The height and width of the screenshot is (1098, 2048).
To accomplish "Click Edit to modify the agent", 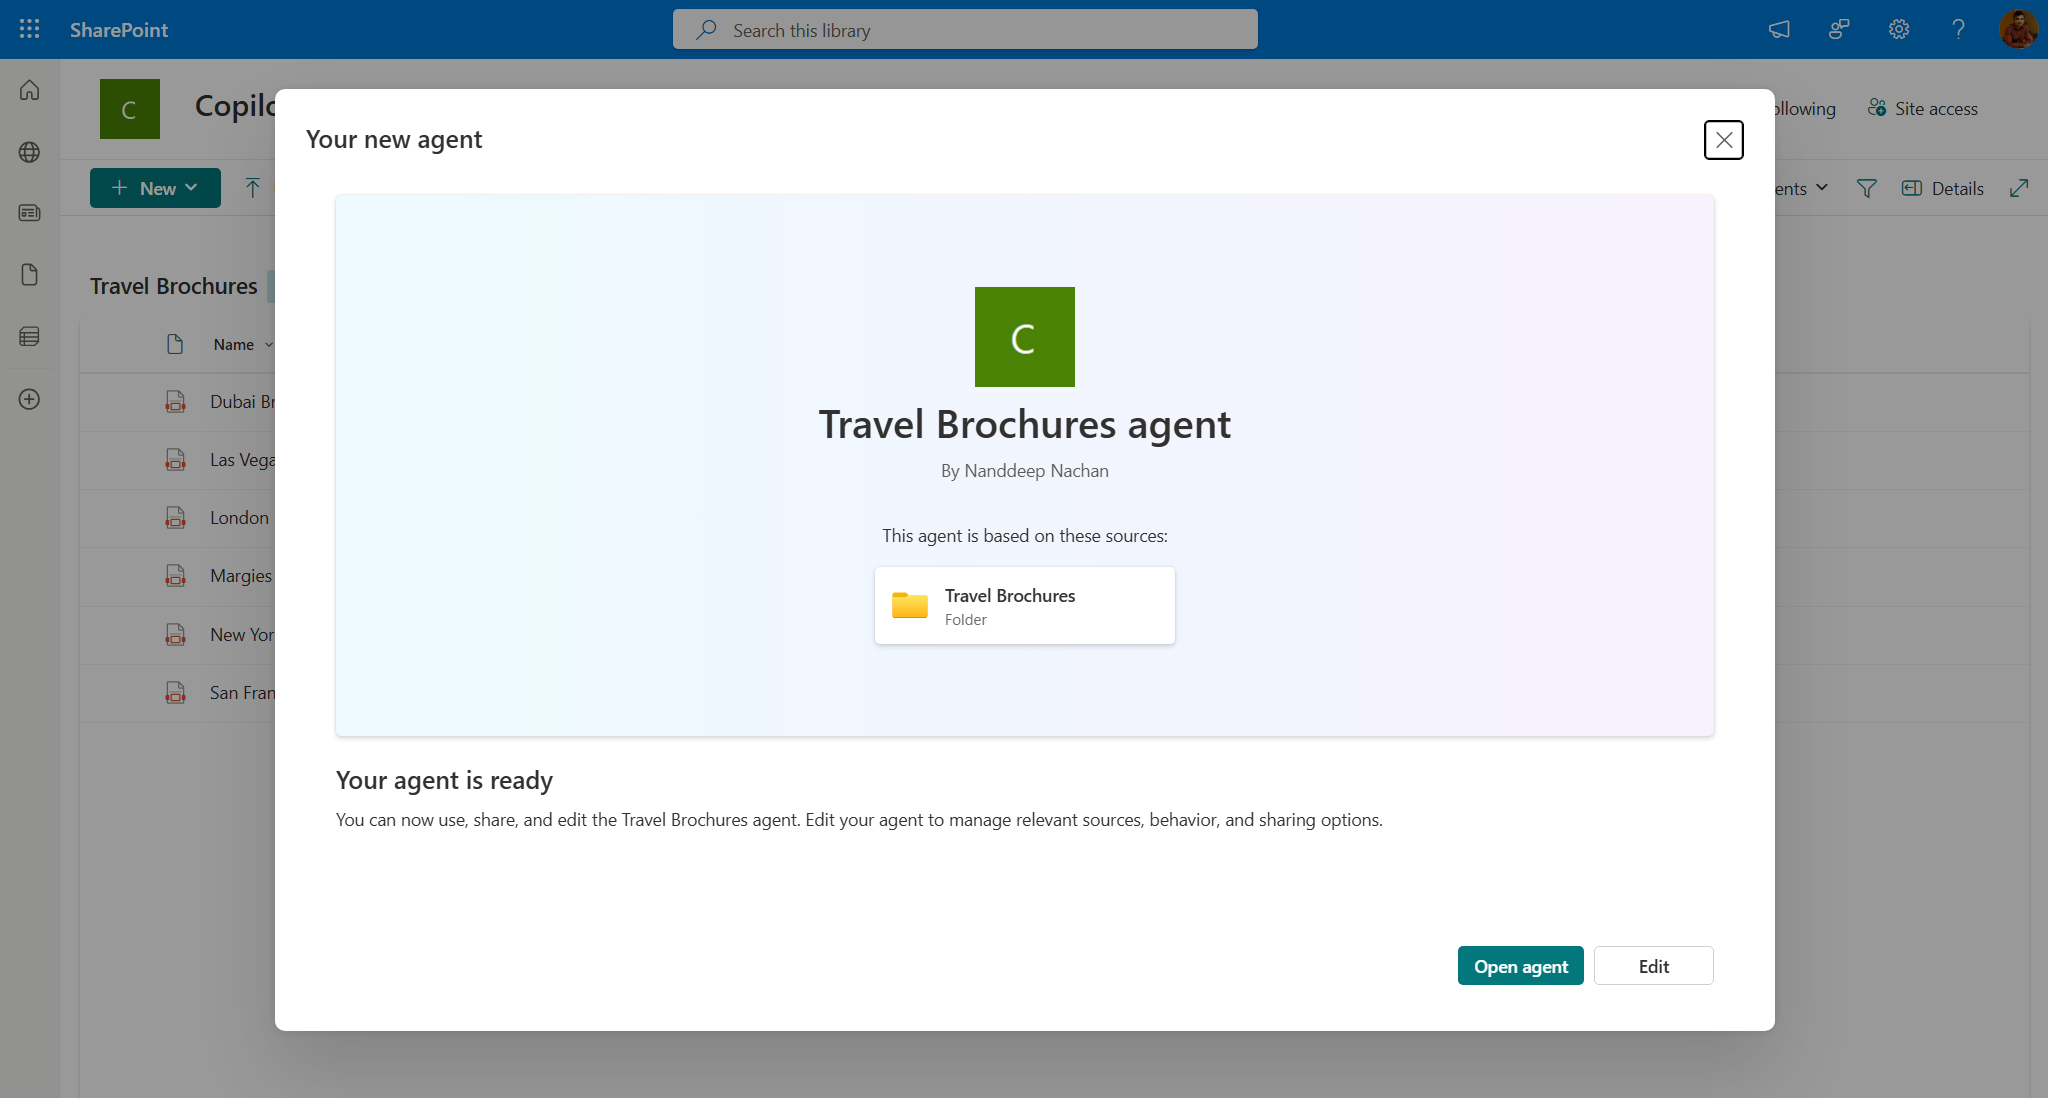I will (x=1653, y=965).
